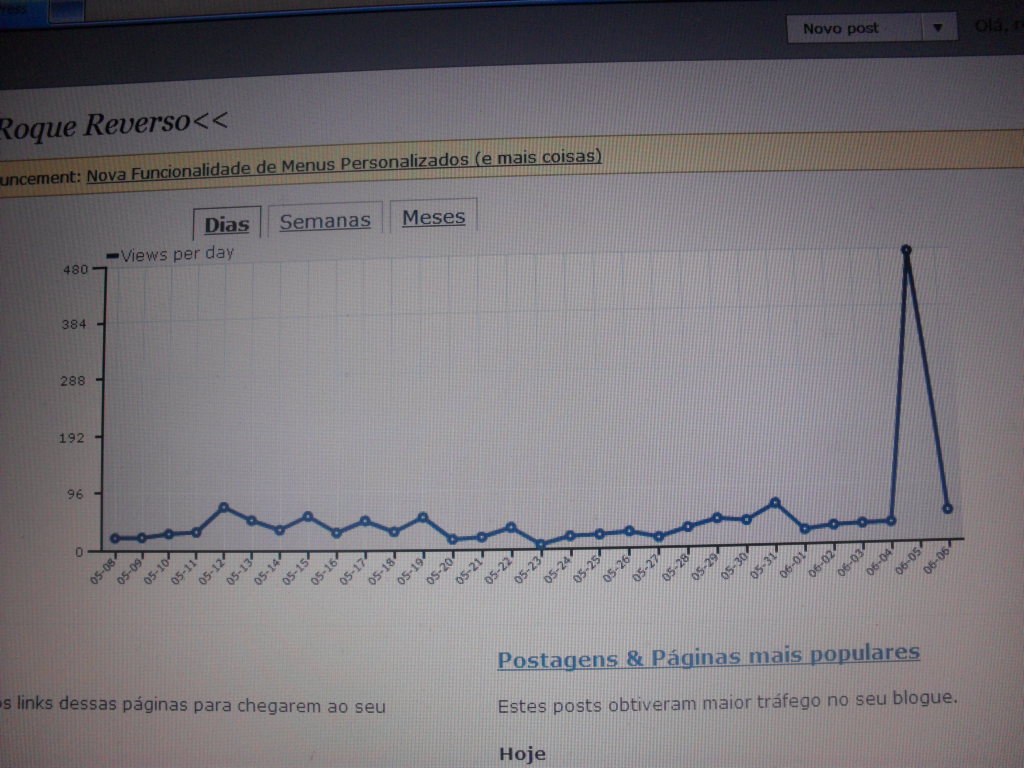Click the 05-12 data point on the chart
The image size is (1024, 768).
(x=224, y=507)
